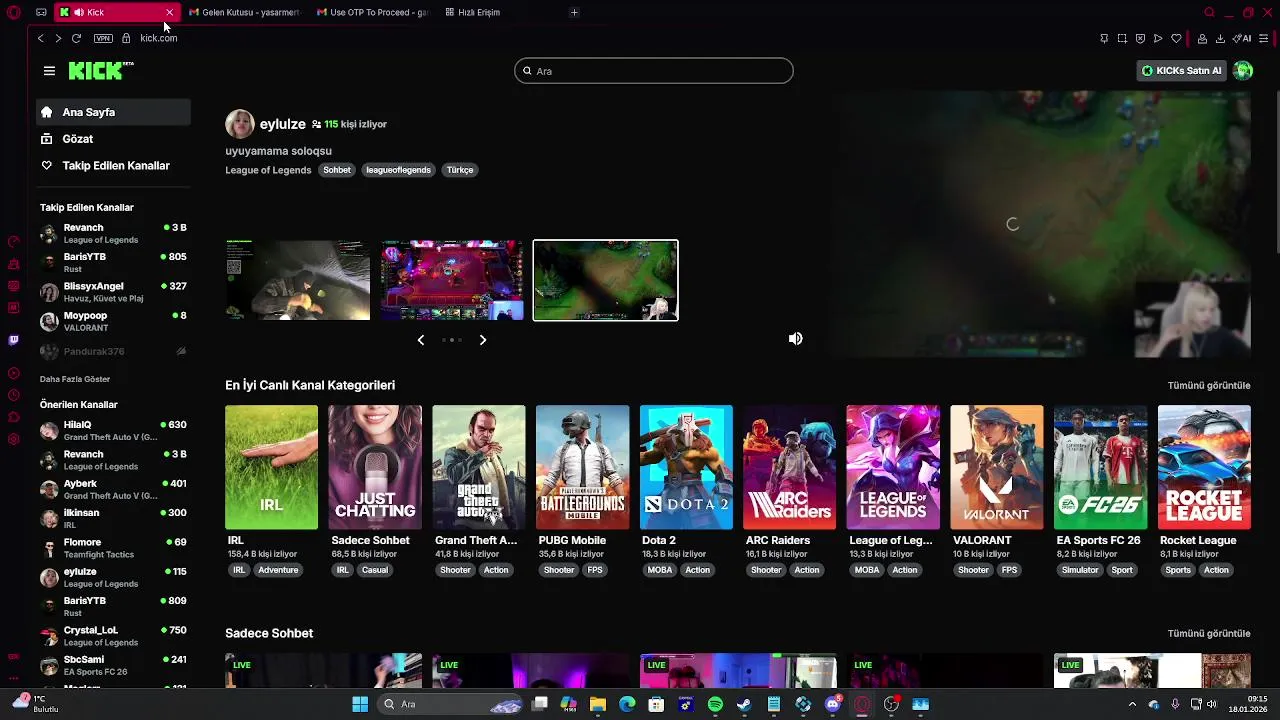This screenshot has height=720, width=1280.
Task: Open File Explorer from the taskbar
Action: (x=597, y=704)
